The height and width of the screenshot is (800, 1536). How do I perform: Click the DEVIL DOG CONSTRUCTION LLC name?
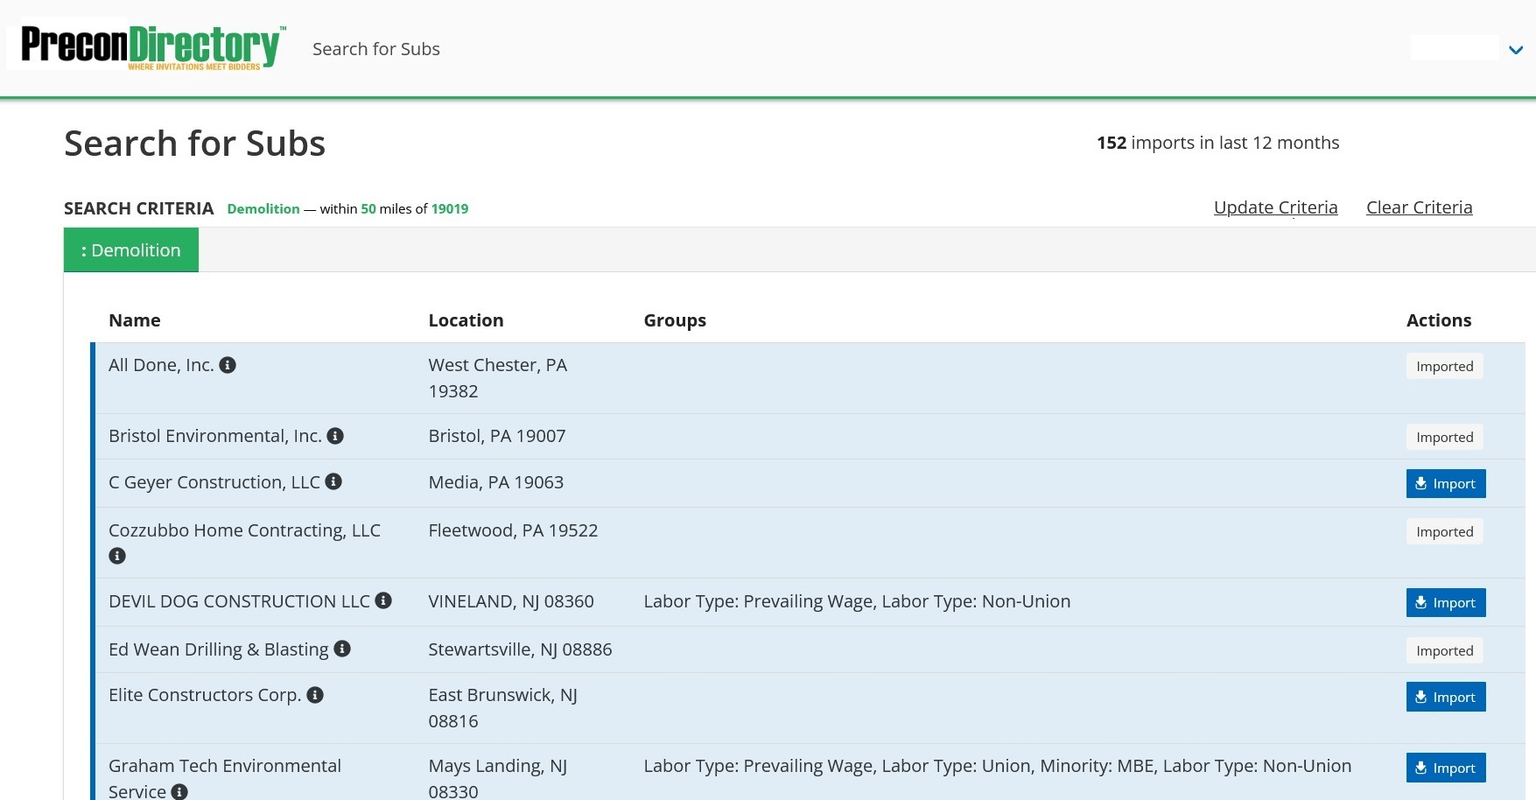click(239, 601)
